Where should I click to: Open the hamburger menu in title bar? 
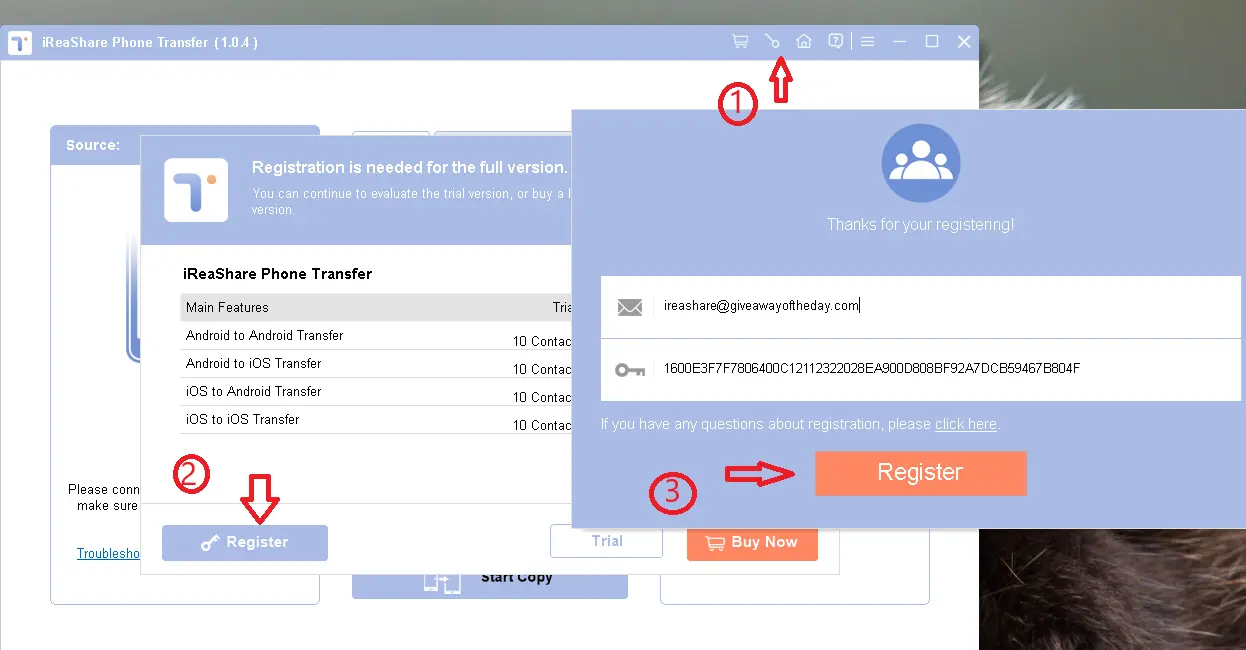tap(867, 42)
